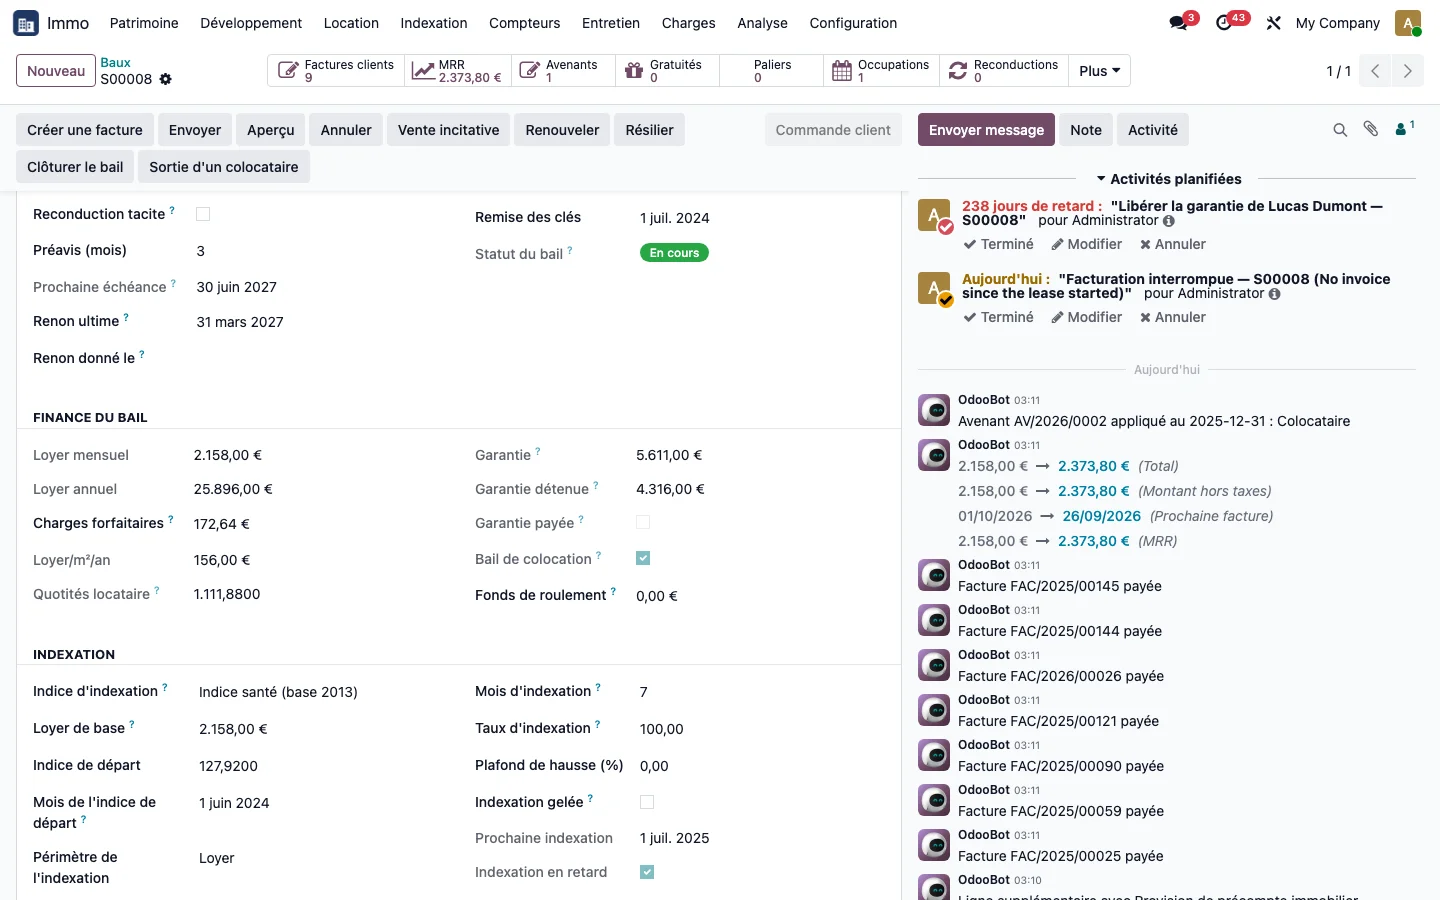
Task: Open the Immo app home icon
Action: pyautogui.click(x=26, y=23)
